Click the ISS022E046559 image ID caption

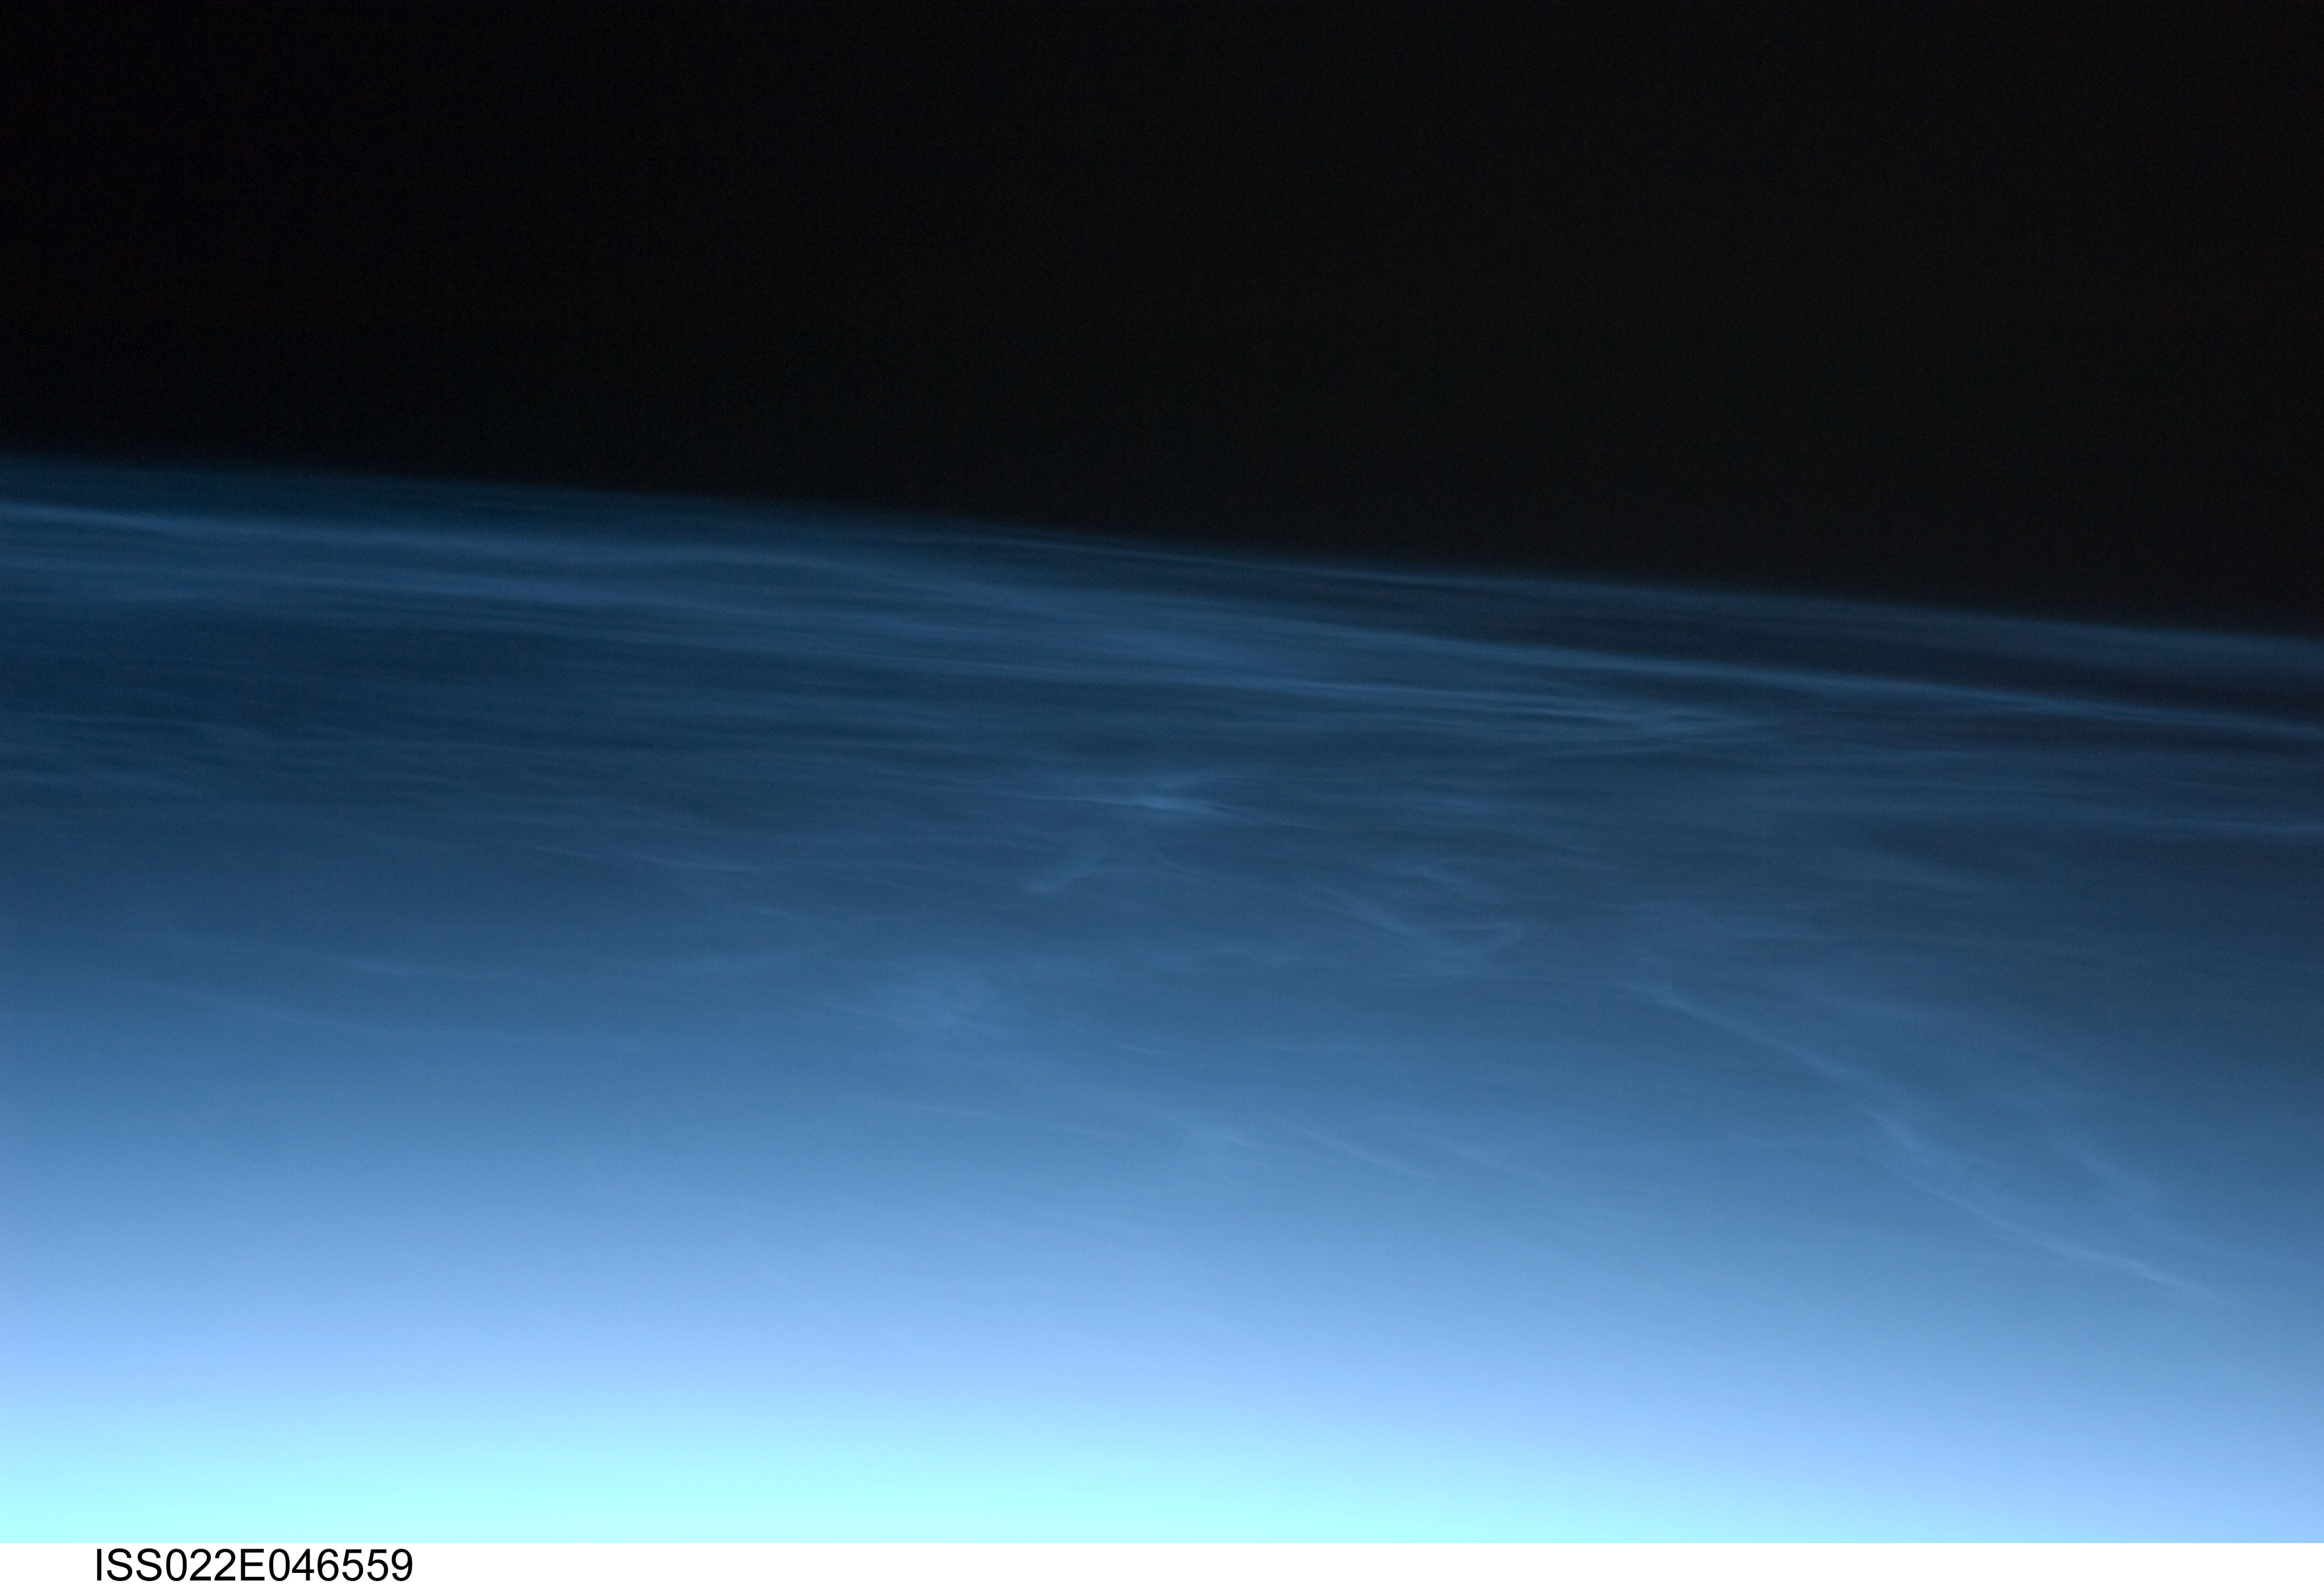(254, 1565)
